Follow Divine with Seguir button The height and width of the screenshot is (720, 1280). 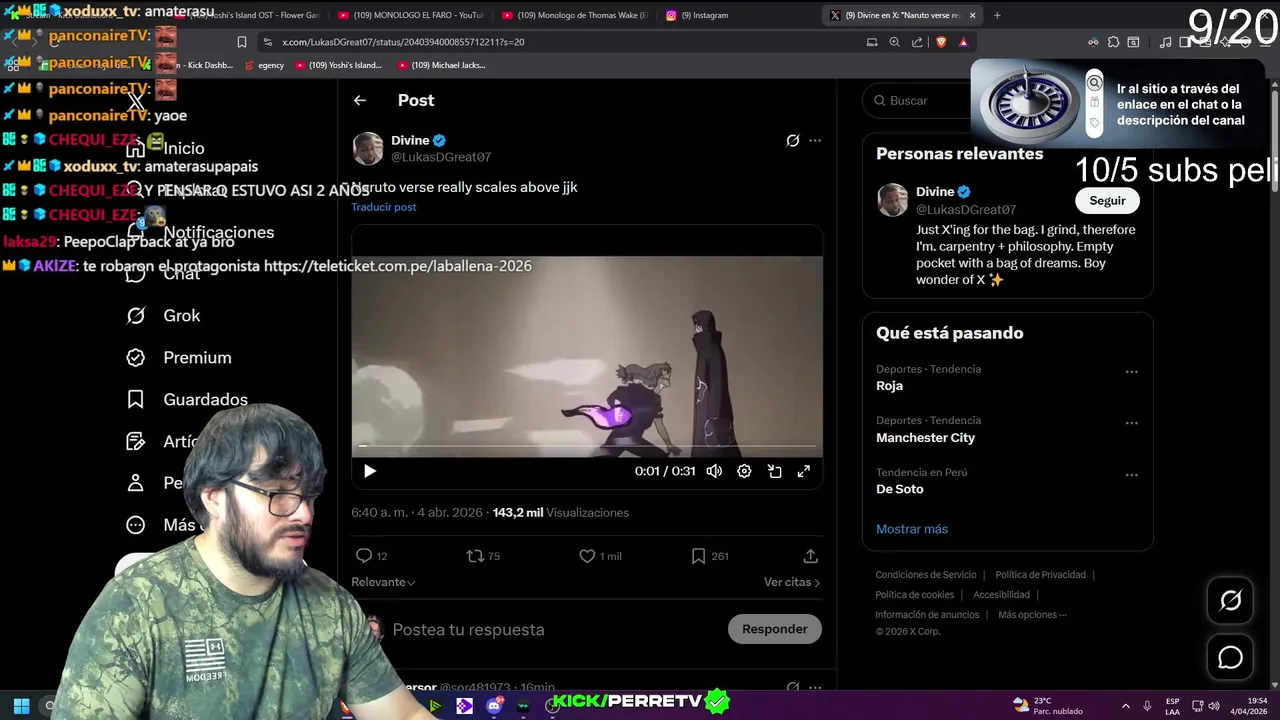(1107, 200)
